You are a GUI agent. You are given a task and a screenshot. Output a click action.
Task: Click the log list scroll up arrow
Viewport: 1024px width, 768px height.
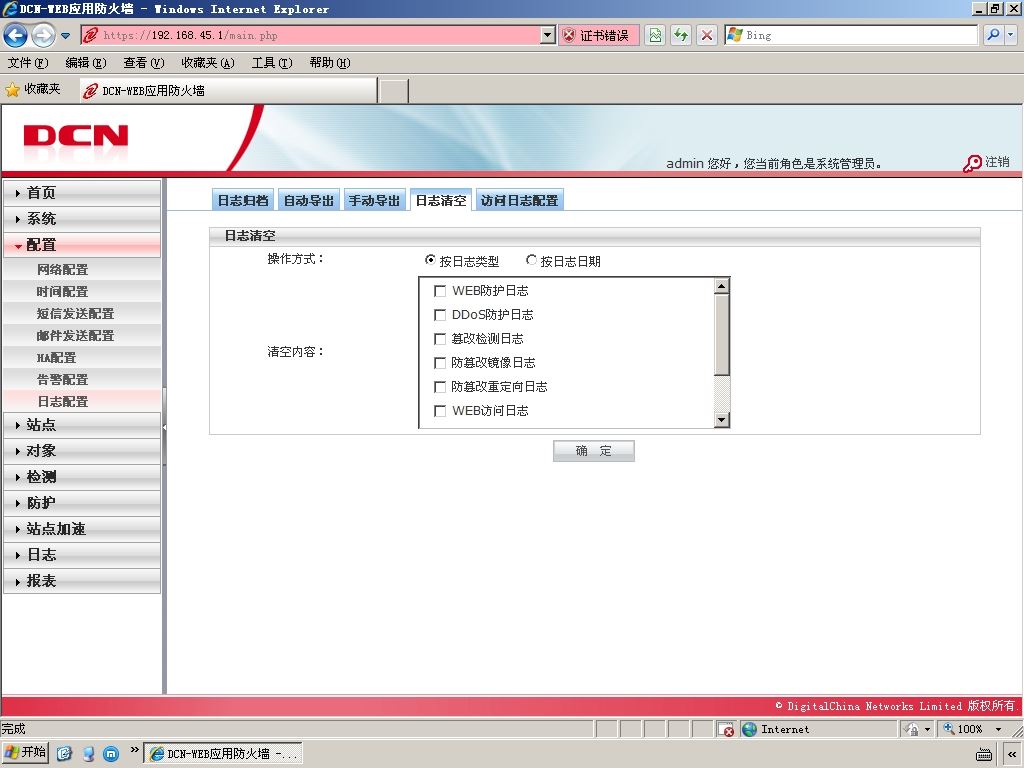tap(722, 286)
